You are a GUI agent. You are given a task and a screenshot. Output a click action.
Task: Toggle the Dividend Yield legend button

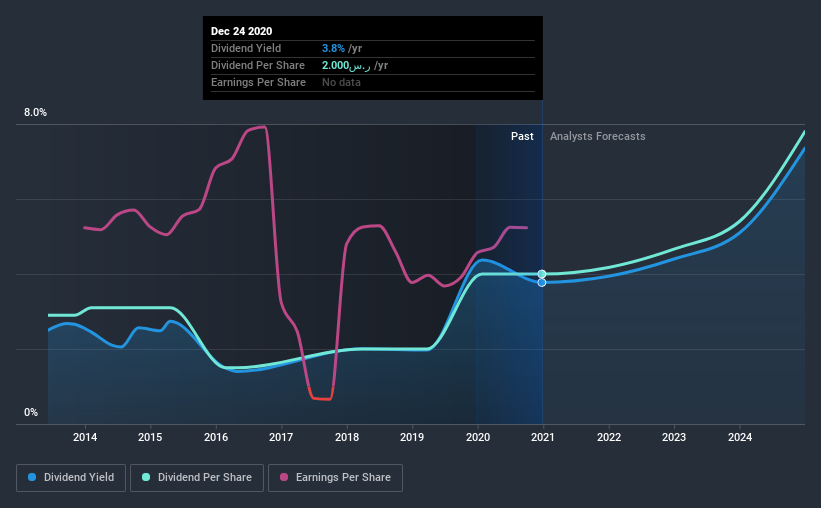pos(71,478)
